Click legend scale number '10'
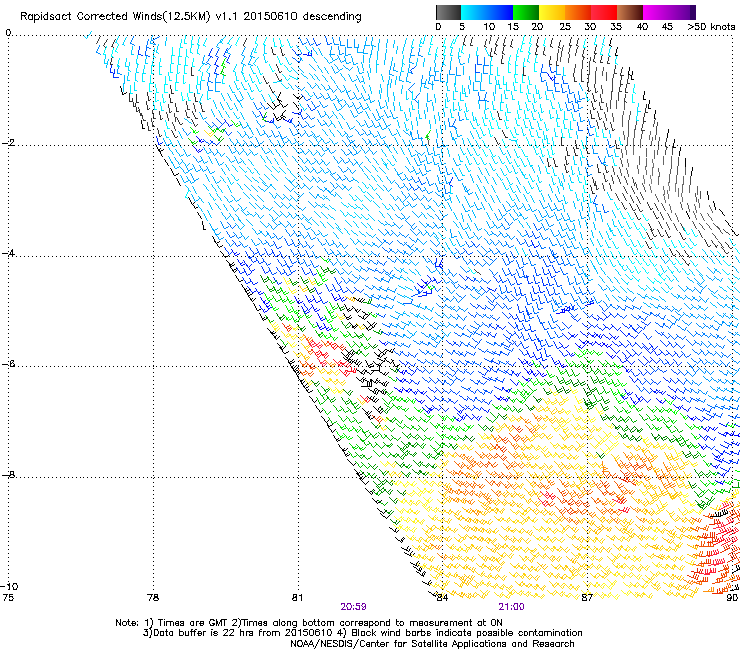 [x=489, y=27]
